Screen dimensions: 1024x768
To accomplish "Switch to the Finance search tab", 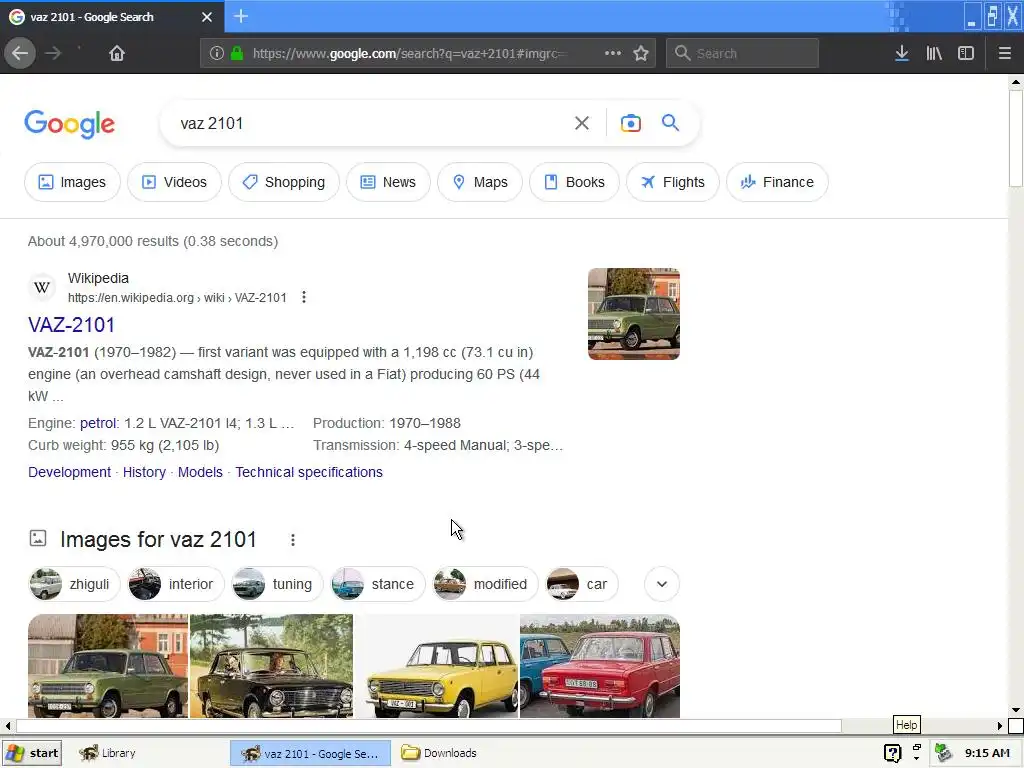I will point(777,182).
